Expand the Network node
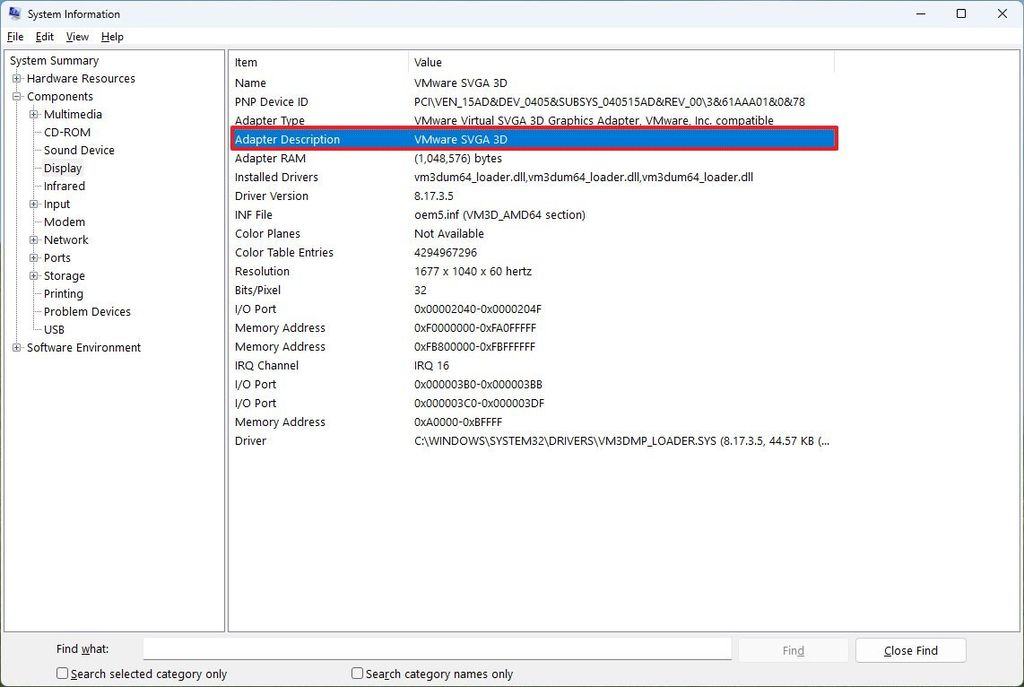The image size is (1024, 687). [x=34, y=240]
